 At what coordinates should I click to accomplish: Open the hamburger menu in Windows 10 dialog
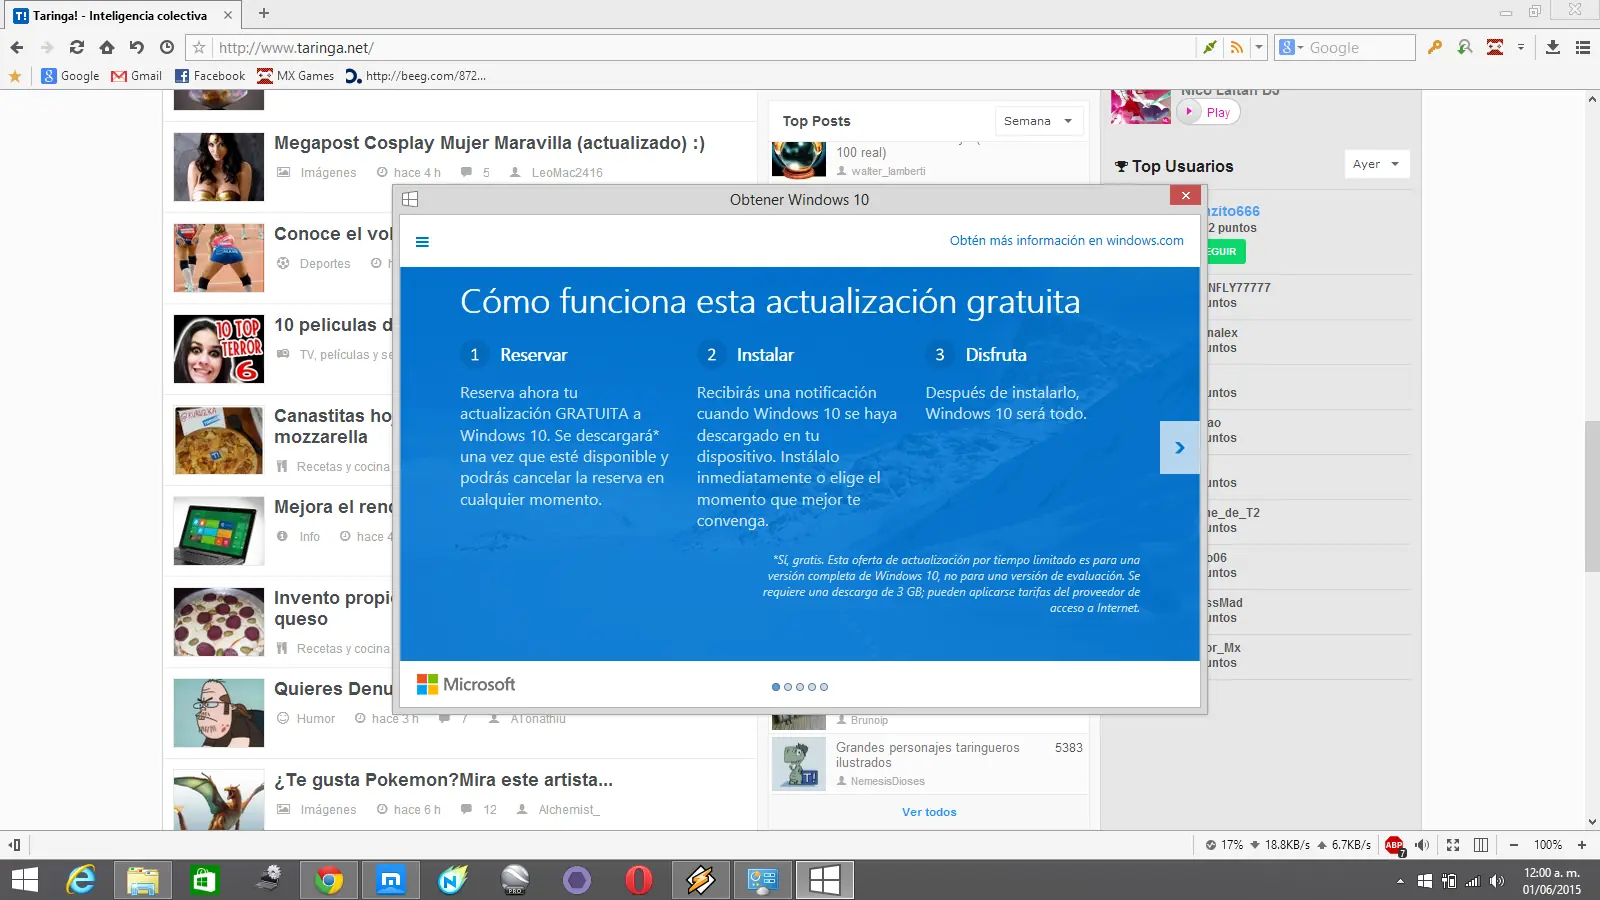[422, 242]
